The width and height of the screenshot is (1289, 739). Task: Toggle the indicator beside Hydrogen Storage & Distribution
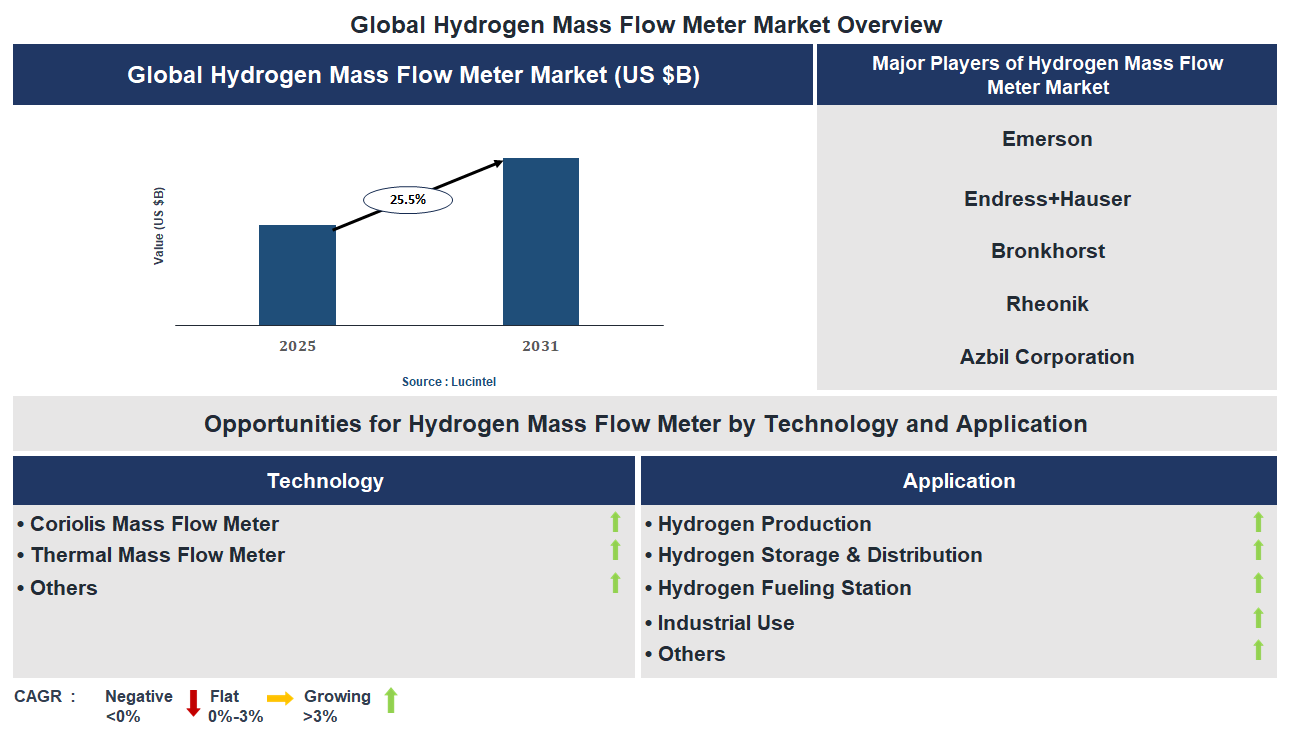(x=1258, y=554)
